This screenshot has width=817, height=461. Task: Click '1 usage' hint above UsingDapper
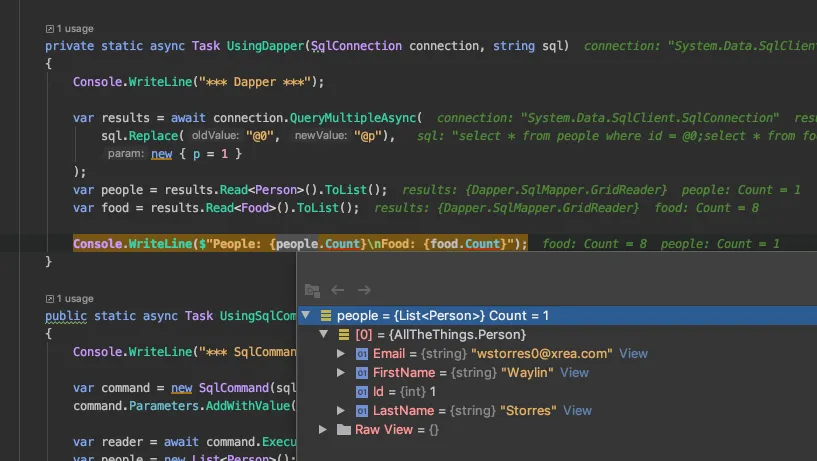click(75, 29)
